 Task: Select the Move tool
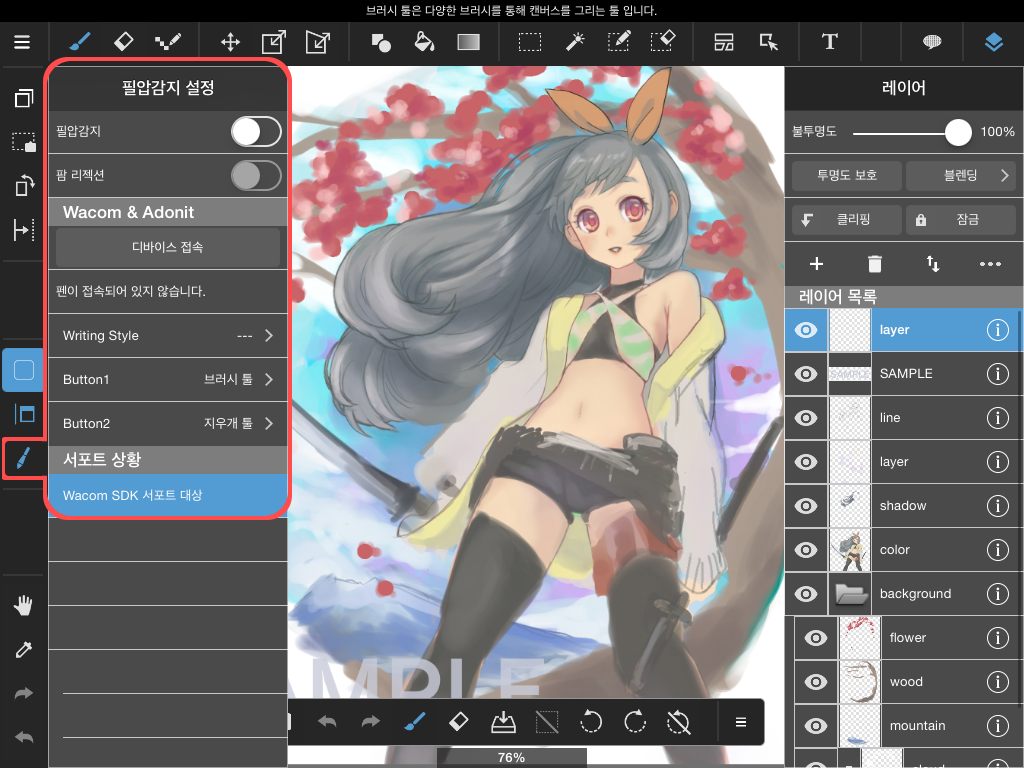[x=230, y=42]
